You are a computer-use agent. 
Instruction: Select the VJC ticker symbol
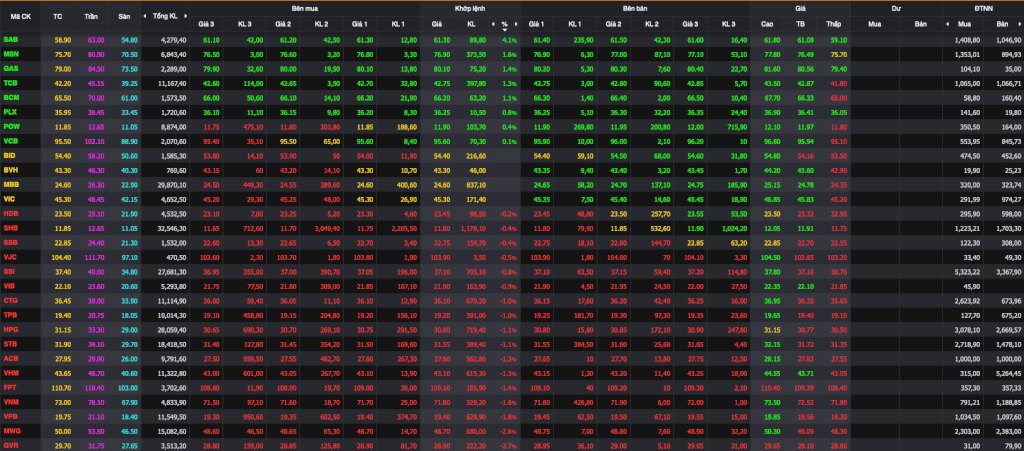click(10, 257)
